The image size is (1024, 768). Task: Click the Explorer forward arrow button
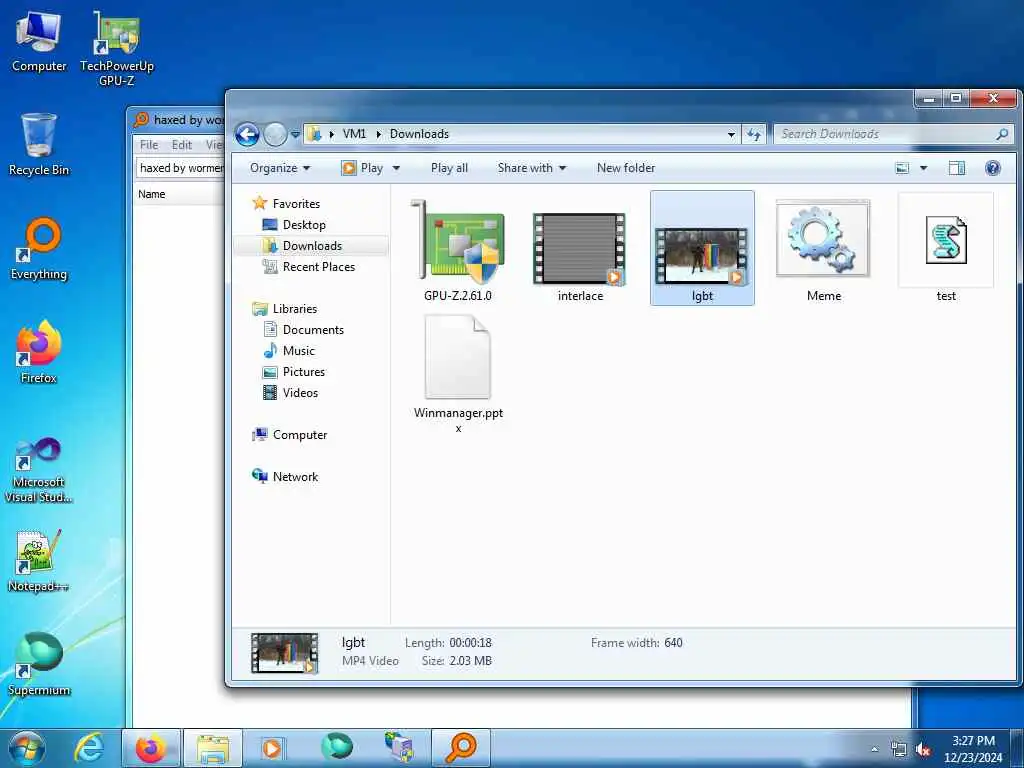click(275, 135)
